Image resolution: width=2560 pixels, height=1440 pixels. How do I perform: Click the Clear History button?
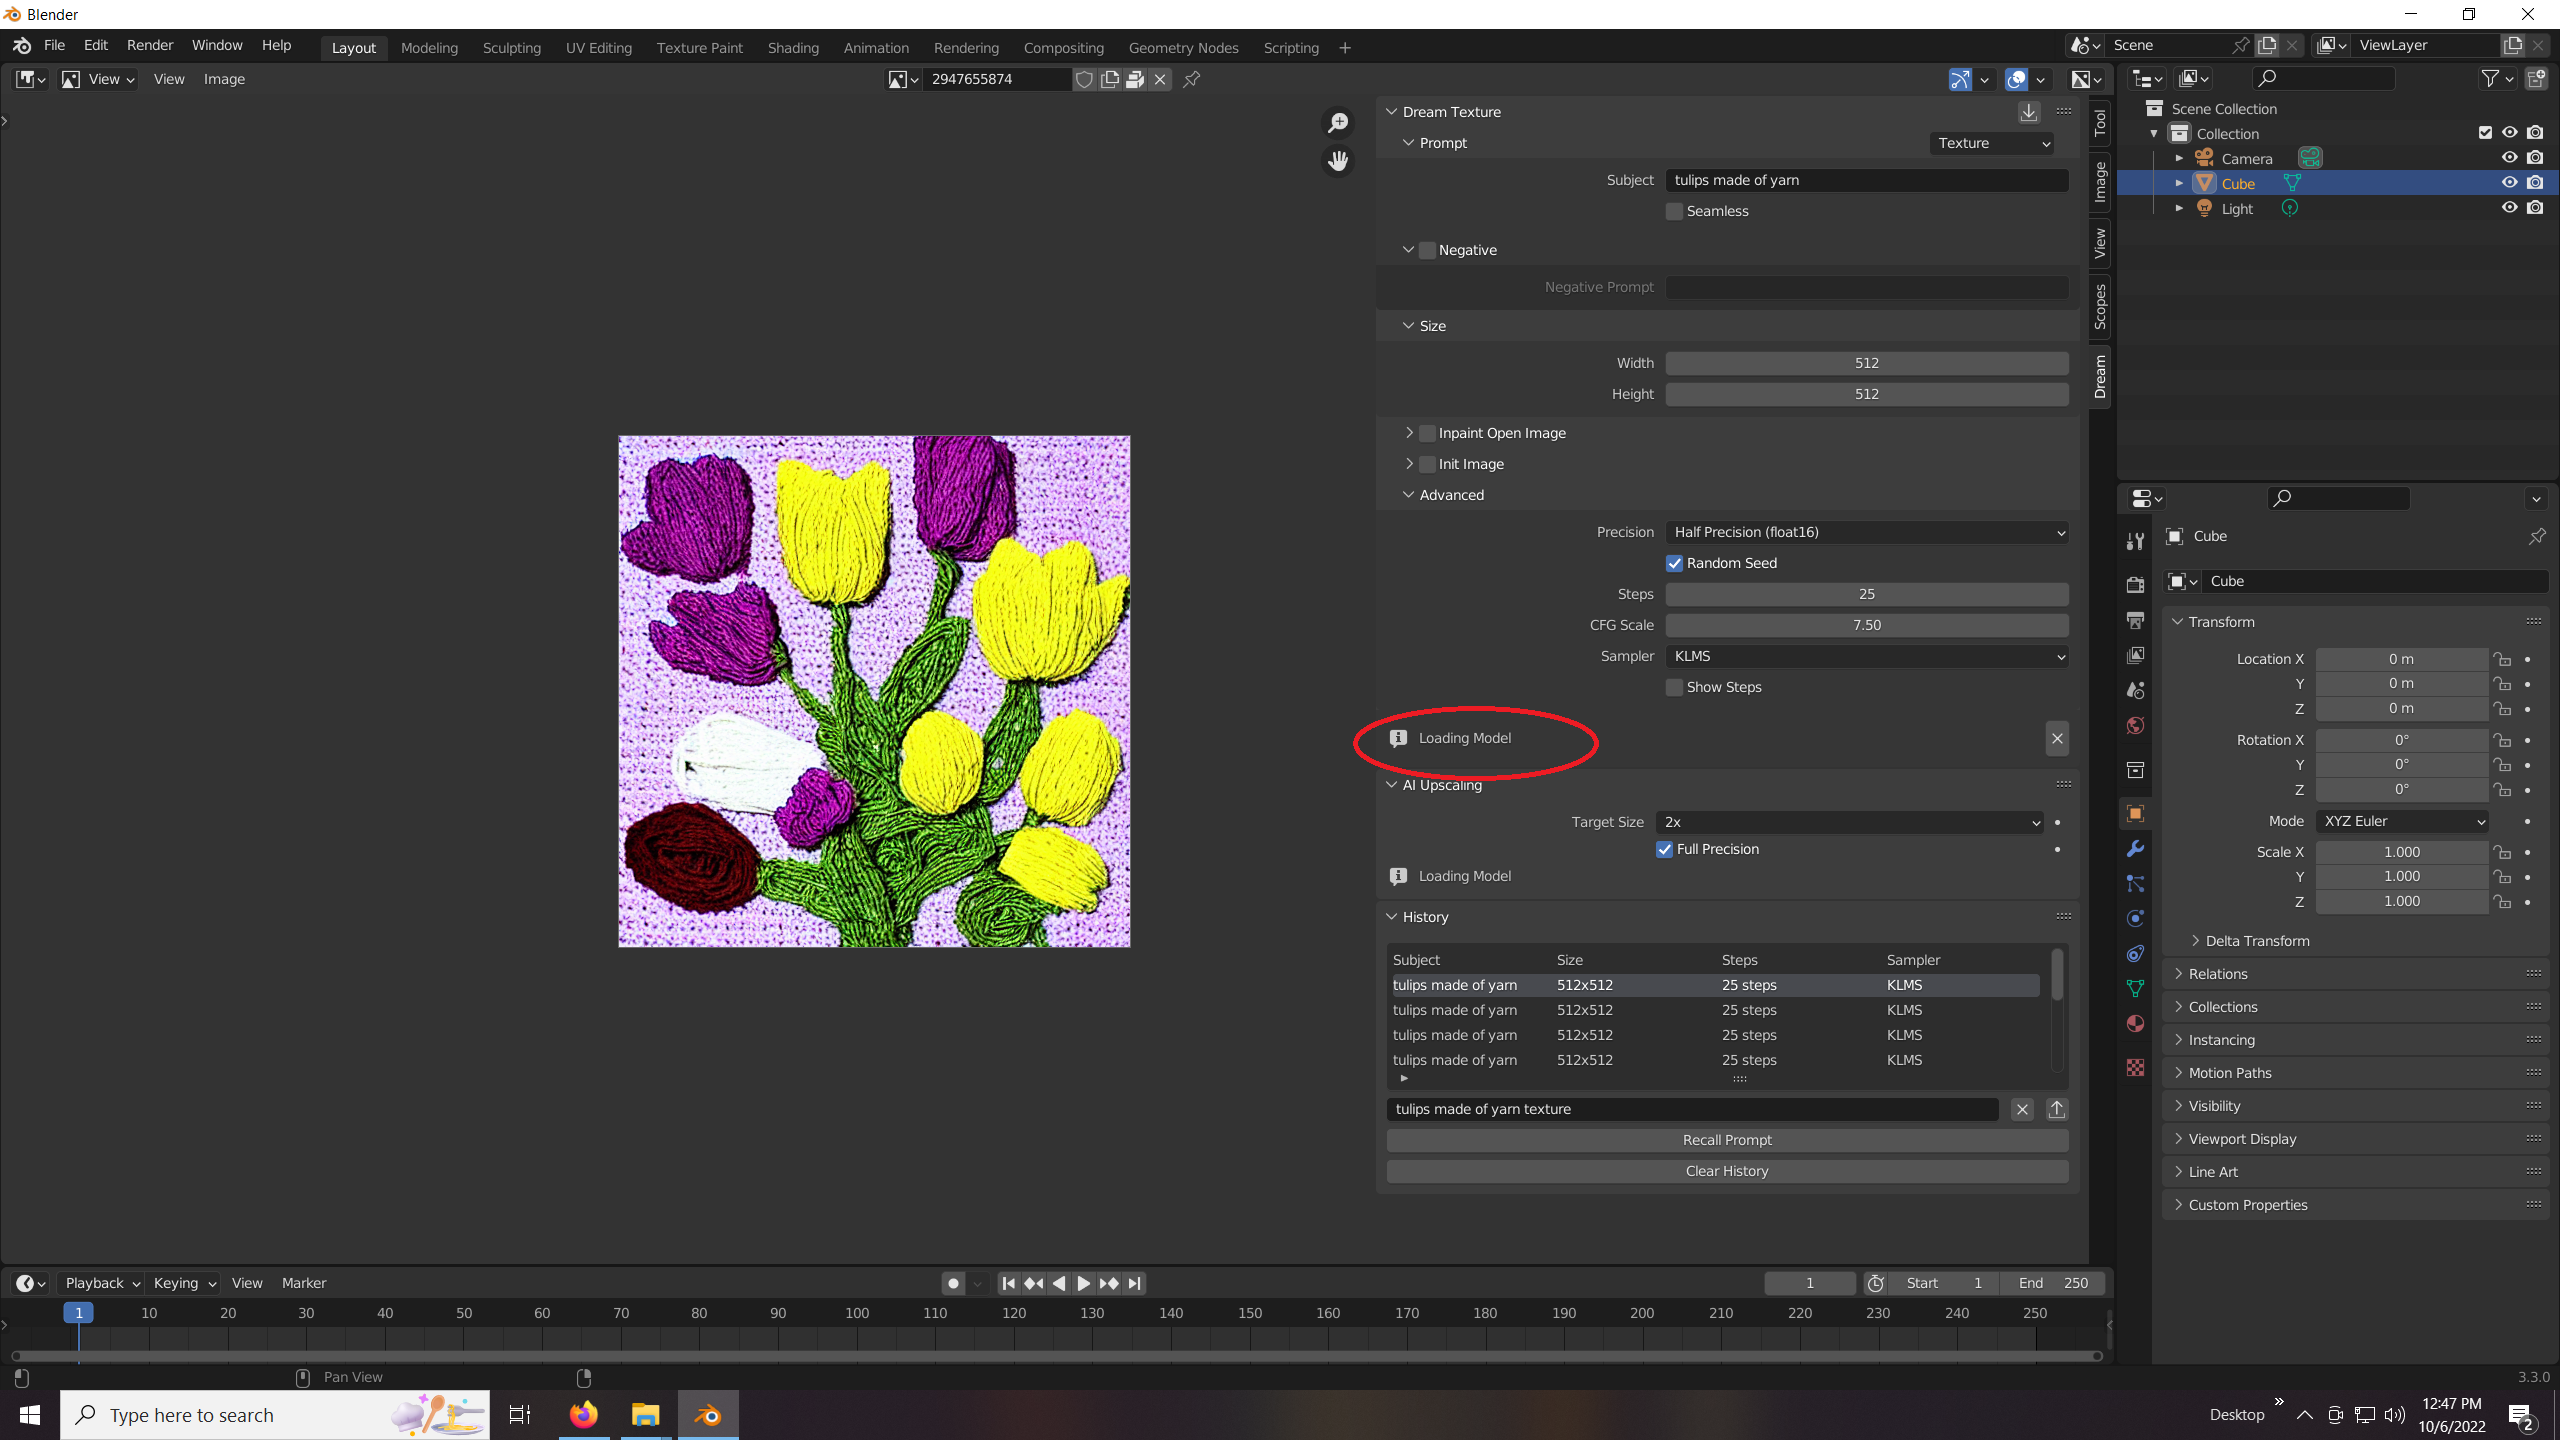[x=1727, y=1171]
